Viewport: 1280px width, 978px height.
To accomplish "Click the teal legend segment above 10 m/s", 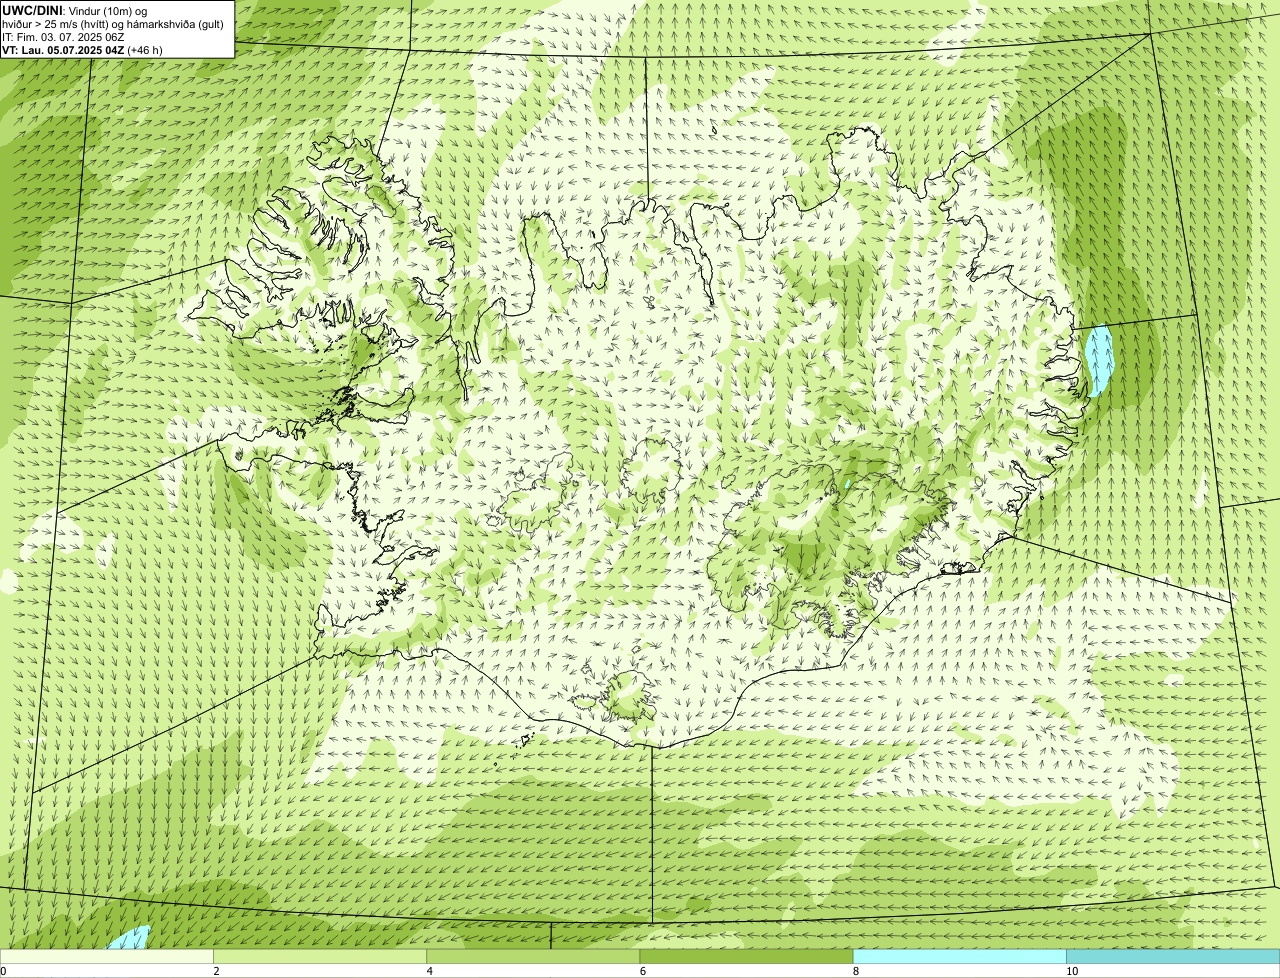I will pos(1173,956).
